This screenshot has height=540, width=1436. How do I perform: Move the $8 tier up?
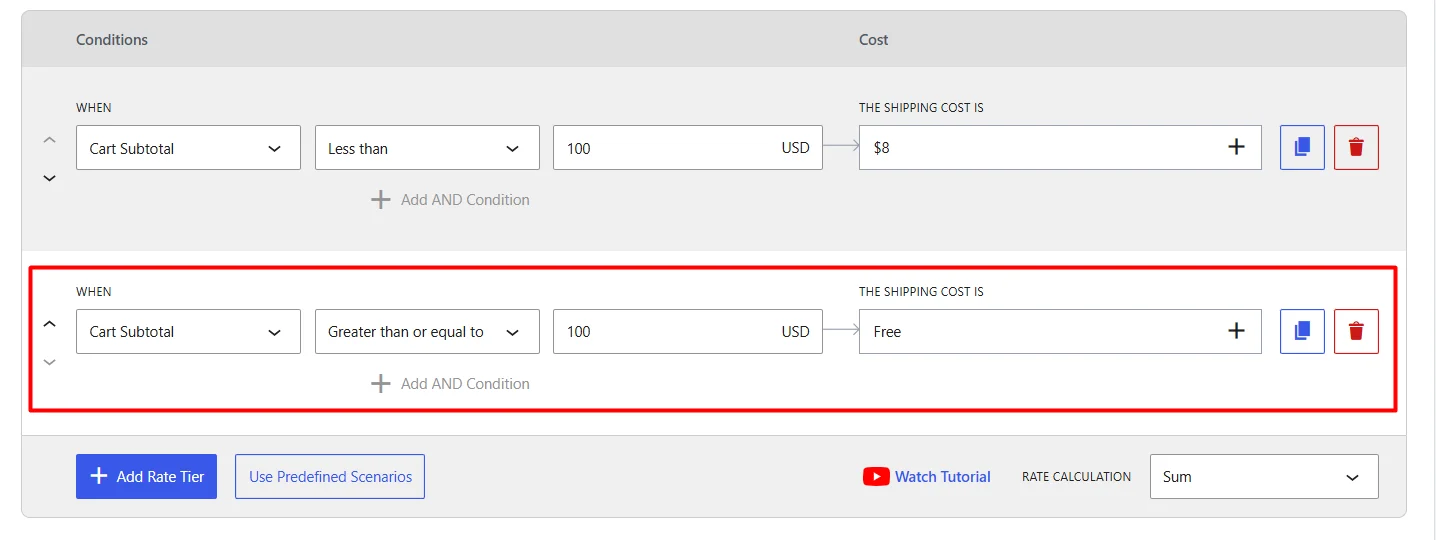[x=49, y=140]
